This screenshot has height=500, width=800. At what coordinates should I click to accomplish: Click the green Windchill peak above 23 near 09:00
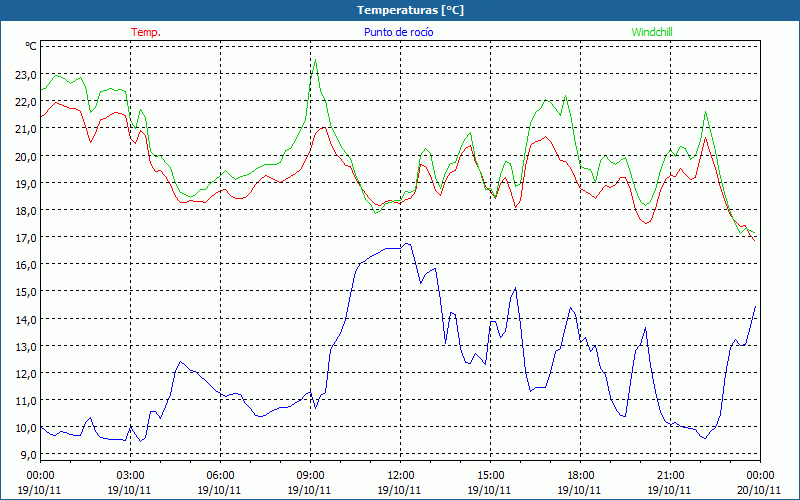(315, 60)
